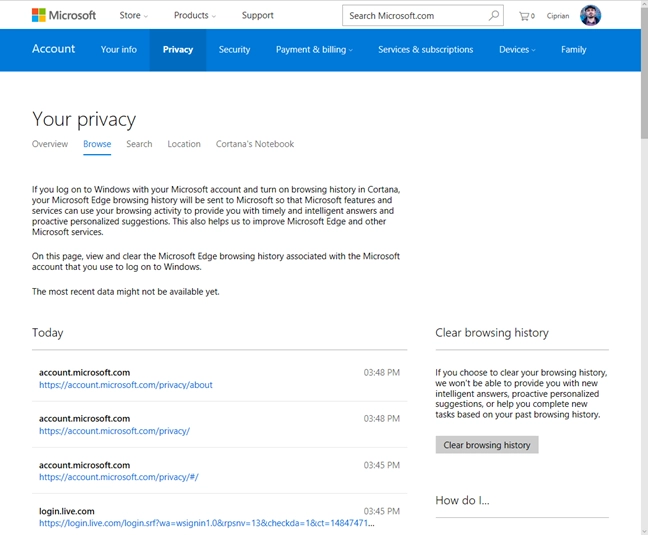Open Services & subscriptions
This screenshot has height=535, width=648.
click(x=425, y=50)
